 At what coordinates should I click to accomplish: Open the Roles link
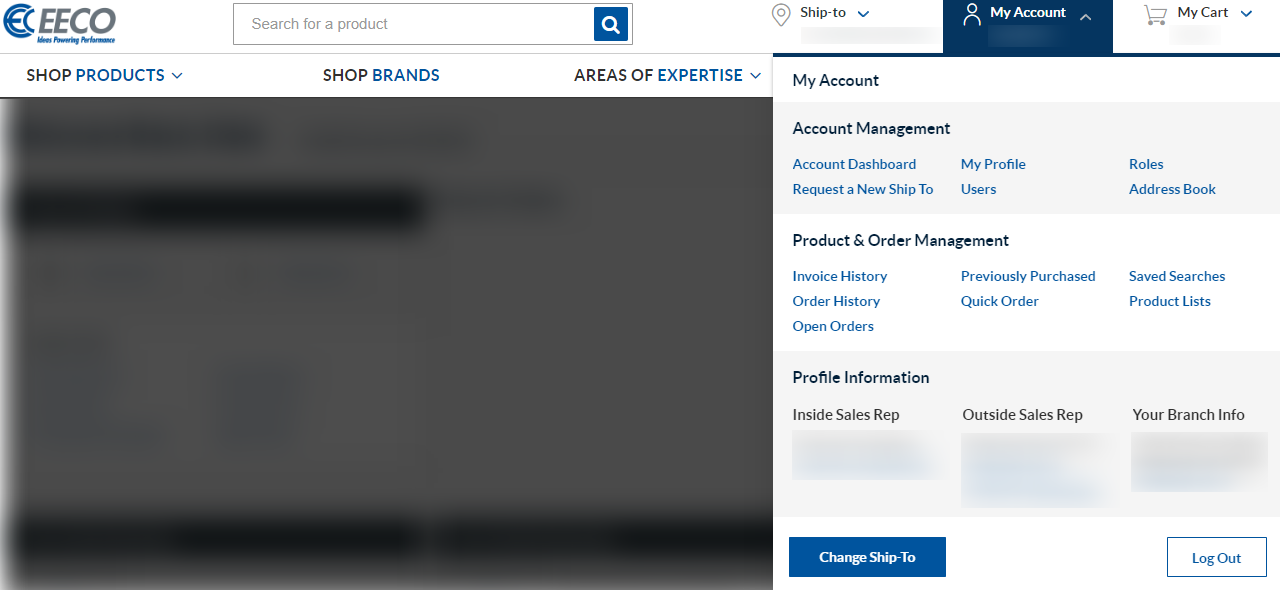pos(1146,164)
